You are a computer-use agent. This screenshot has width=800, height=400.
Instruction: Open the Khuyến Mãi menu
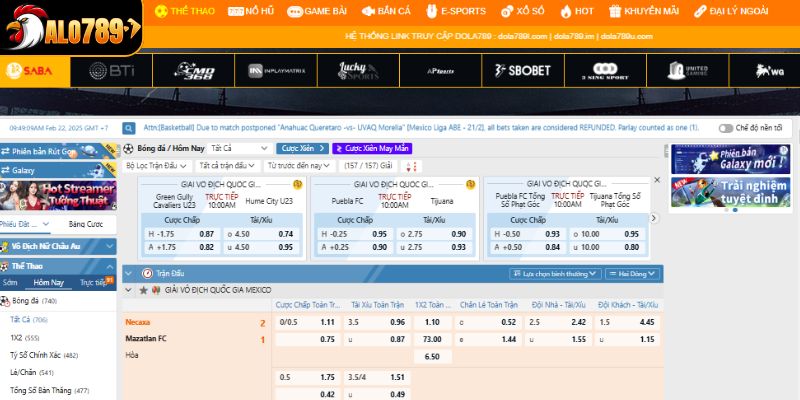pos(644,11)
